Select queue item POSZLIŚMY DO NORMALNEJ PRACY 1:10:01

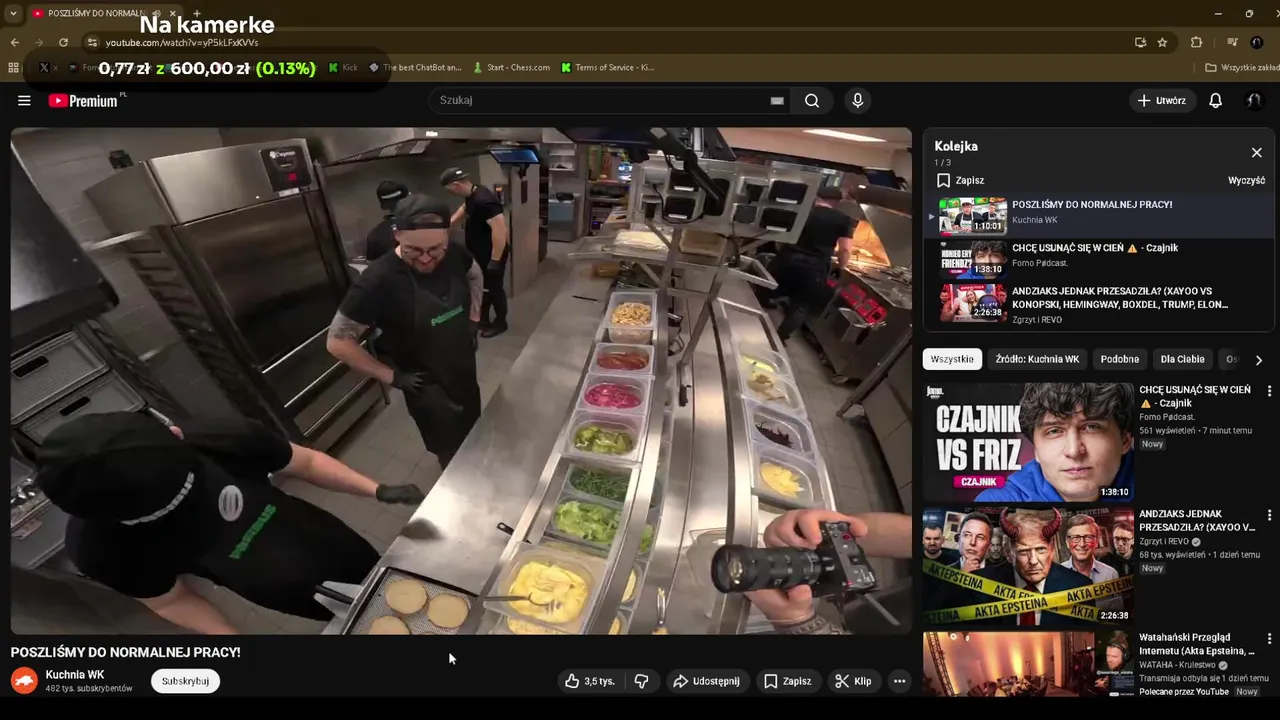click(x=1098, y=215)
